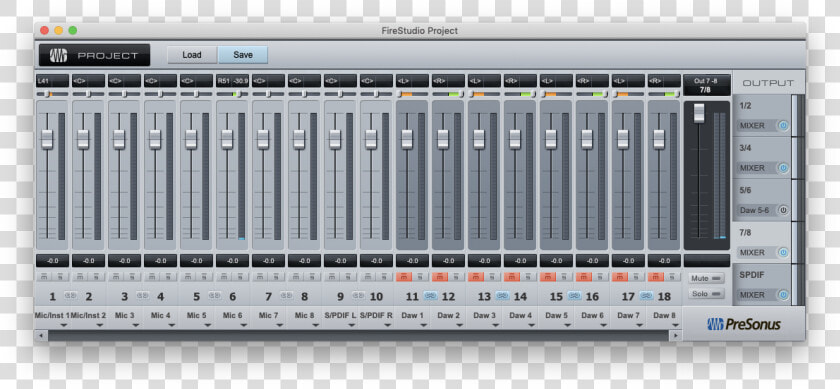The height and width of the screenshot is (389, 840).
Task: Unlink channels 17 and 18 with the link icon
Action: point(647,295)
